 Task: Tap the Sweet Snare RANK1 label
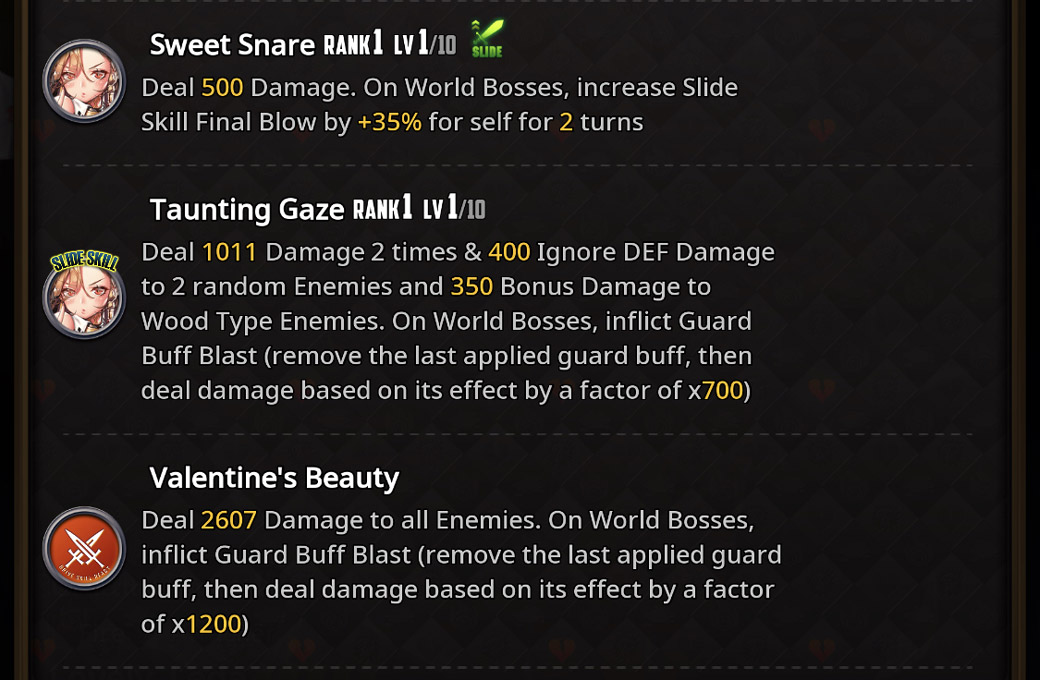pyautogui.click(x=354, y=44)
